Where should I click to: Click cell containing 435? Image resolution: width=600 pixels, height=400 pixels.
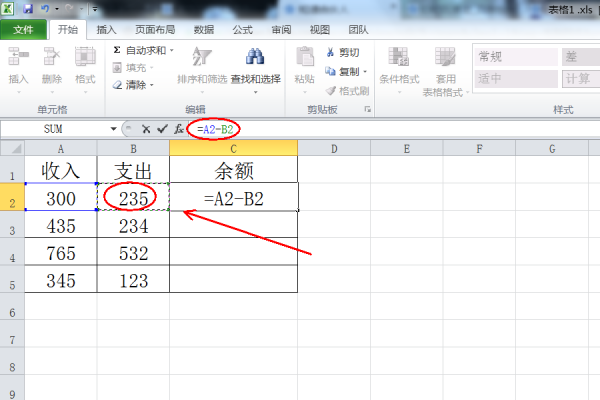pos(61,225)
